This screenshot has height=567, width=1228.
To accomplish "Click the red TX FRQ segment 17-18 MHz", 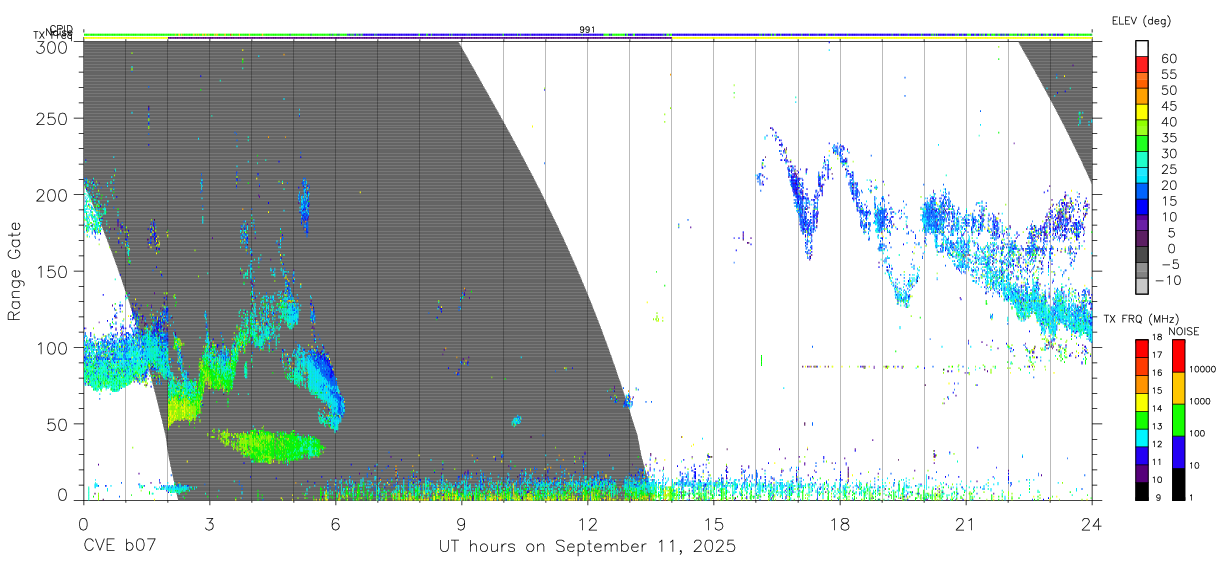I will coord(1142,347).
